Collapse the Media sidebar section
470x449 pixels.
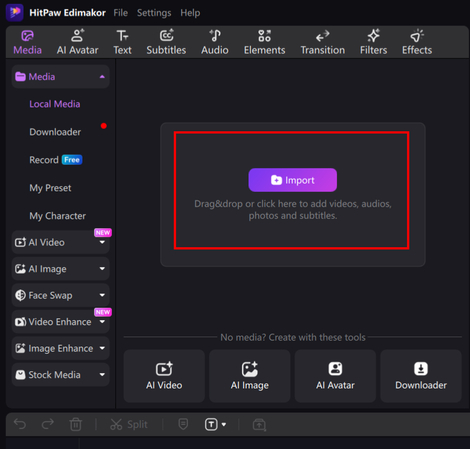[102, 77]
